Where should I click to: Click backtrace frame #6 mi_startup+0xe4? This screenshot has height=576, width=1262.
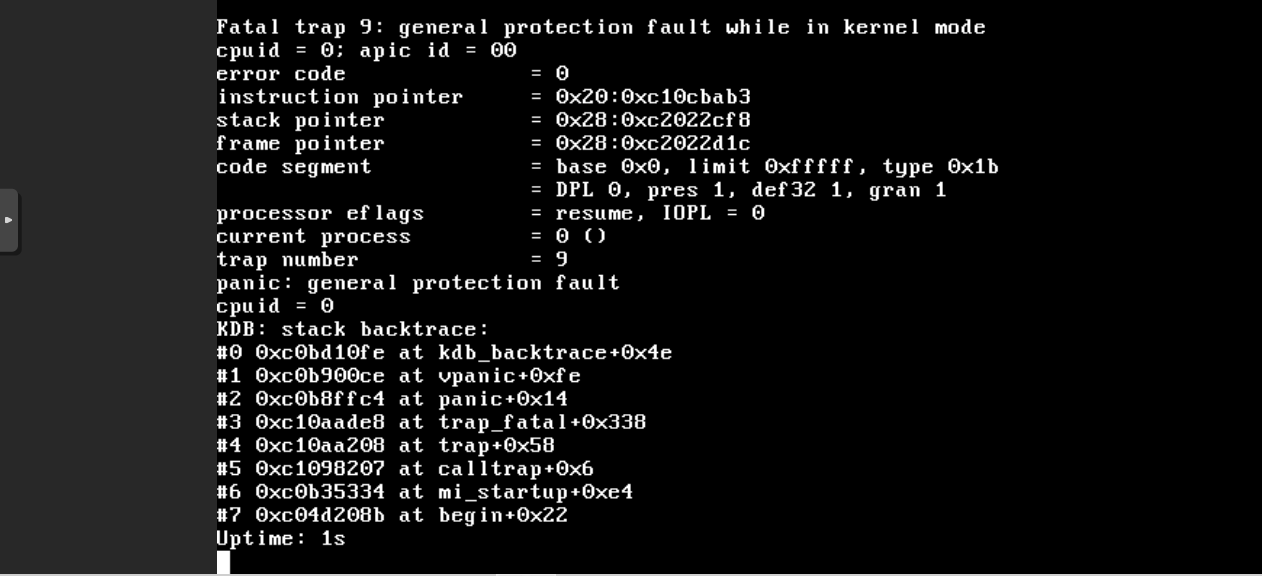point(425,492)
